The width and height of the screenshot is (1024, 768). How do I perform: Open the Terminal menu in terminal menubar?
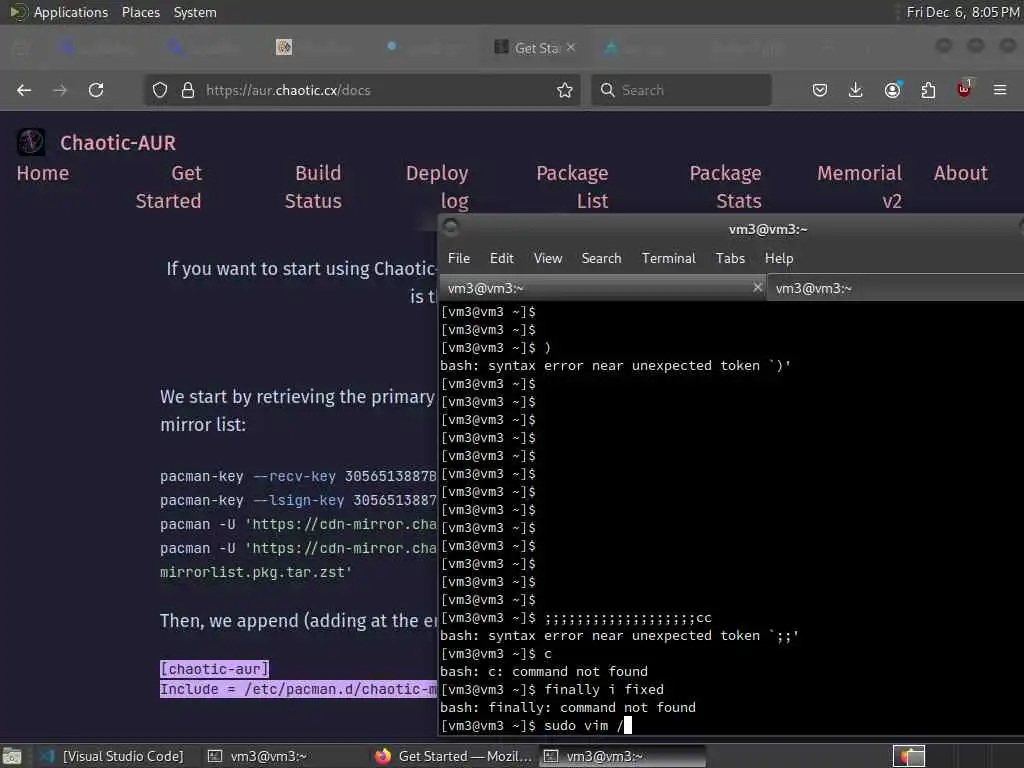coord(668,258)
